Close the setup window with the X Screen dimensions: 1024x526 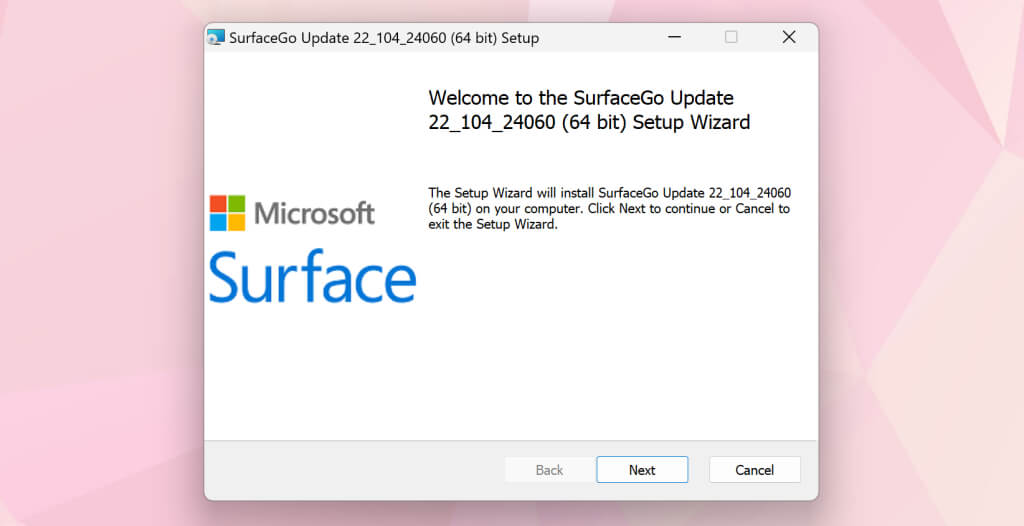[789, 37]
